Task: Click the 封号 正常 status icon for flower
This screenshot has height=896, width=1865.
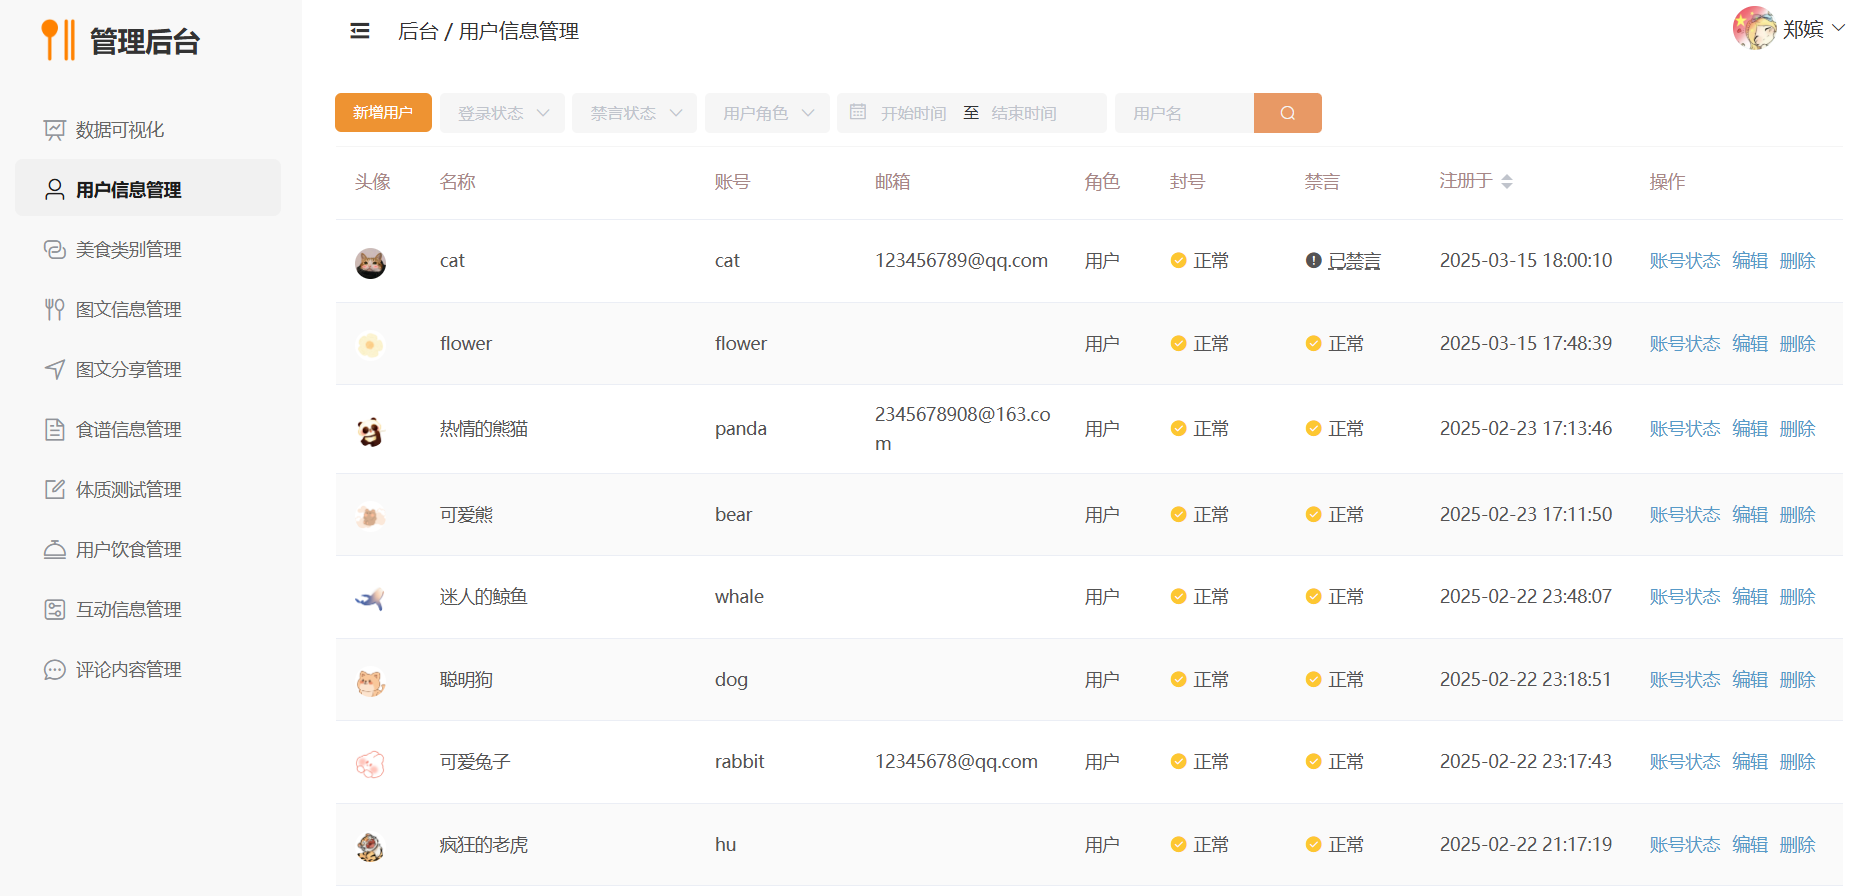Action: point(1178,344)
